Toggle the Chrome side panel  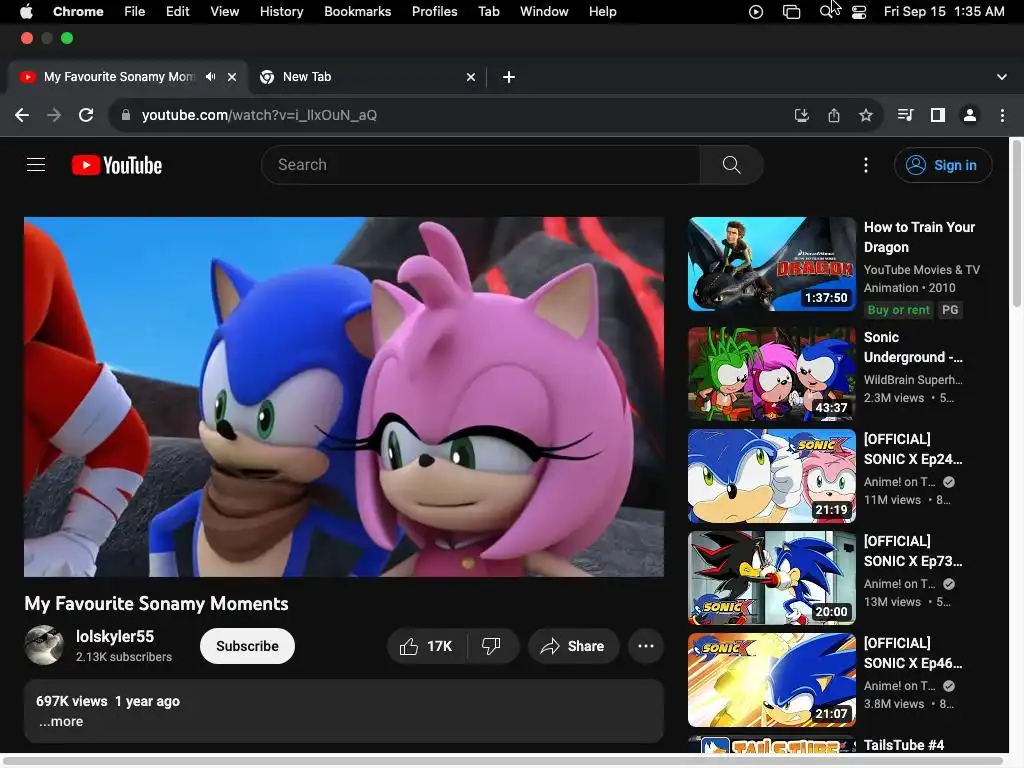[x=938, y=115]
